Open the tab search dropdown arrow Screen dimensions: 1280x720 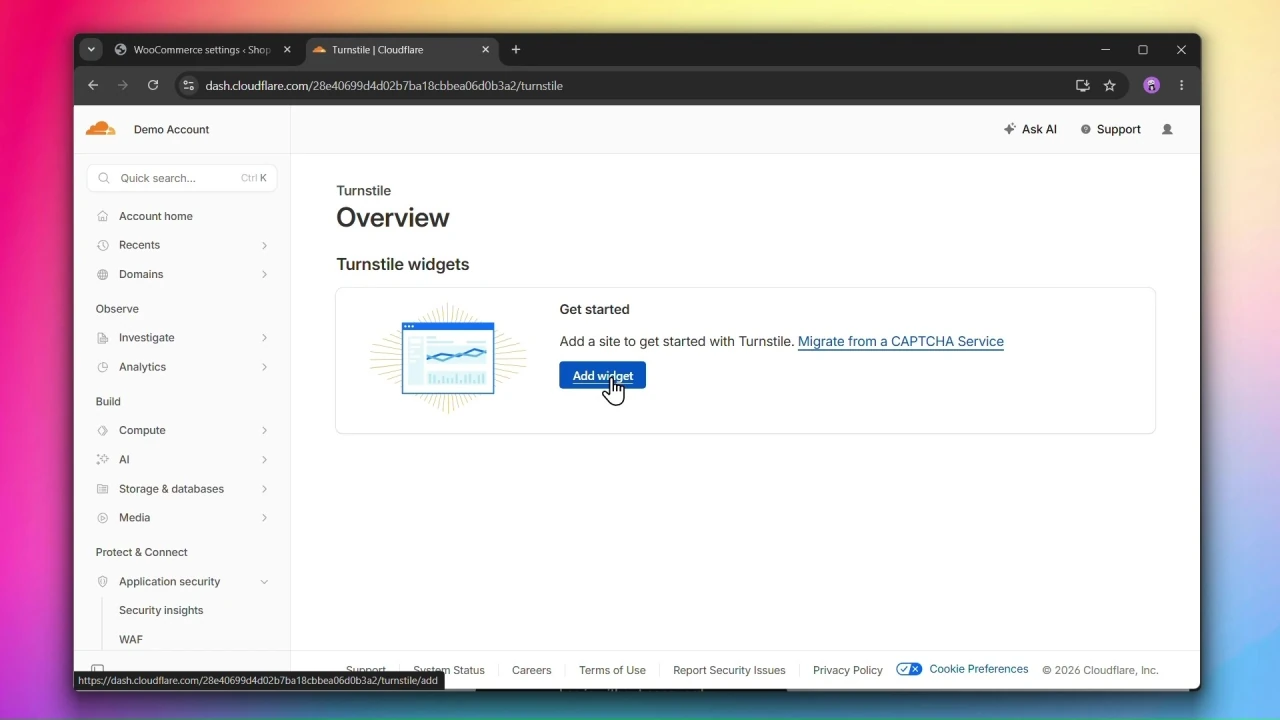click(91, 49)
